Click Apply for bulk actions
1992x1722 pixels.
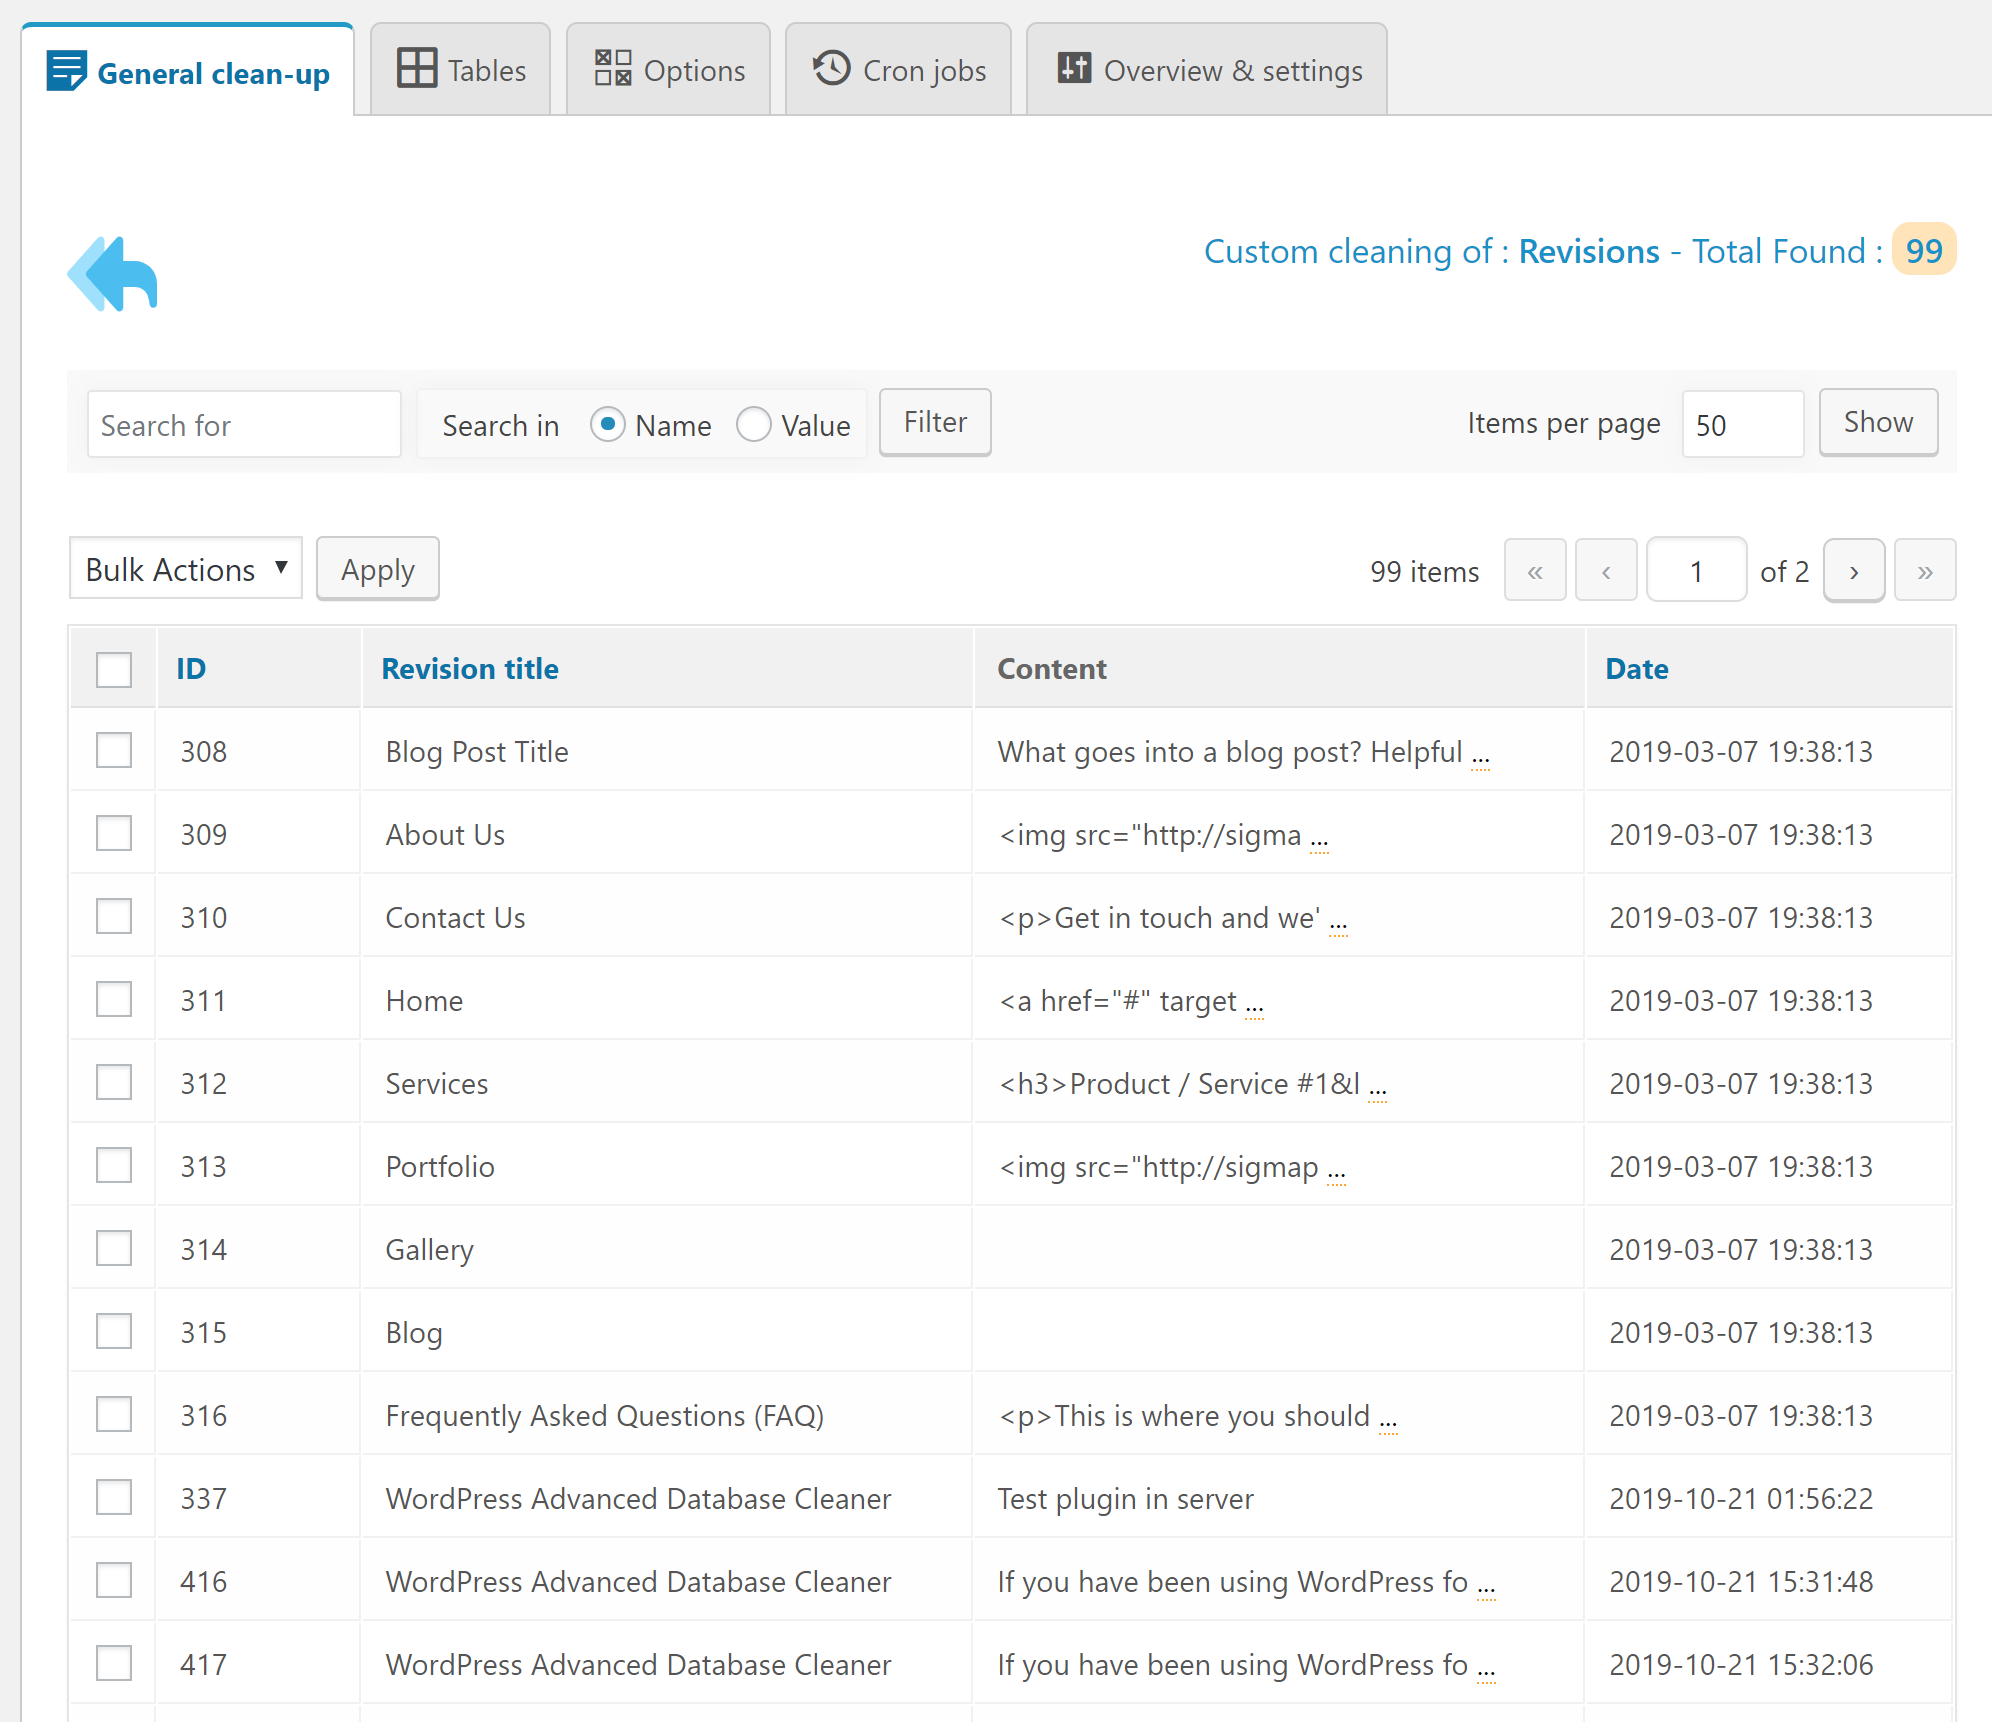376,571
